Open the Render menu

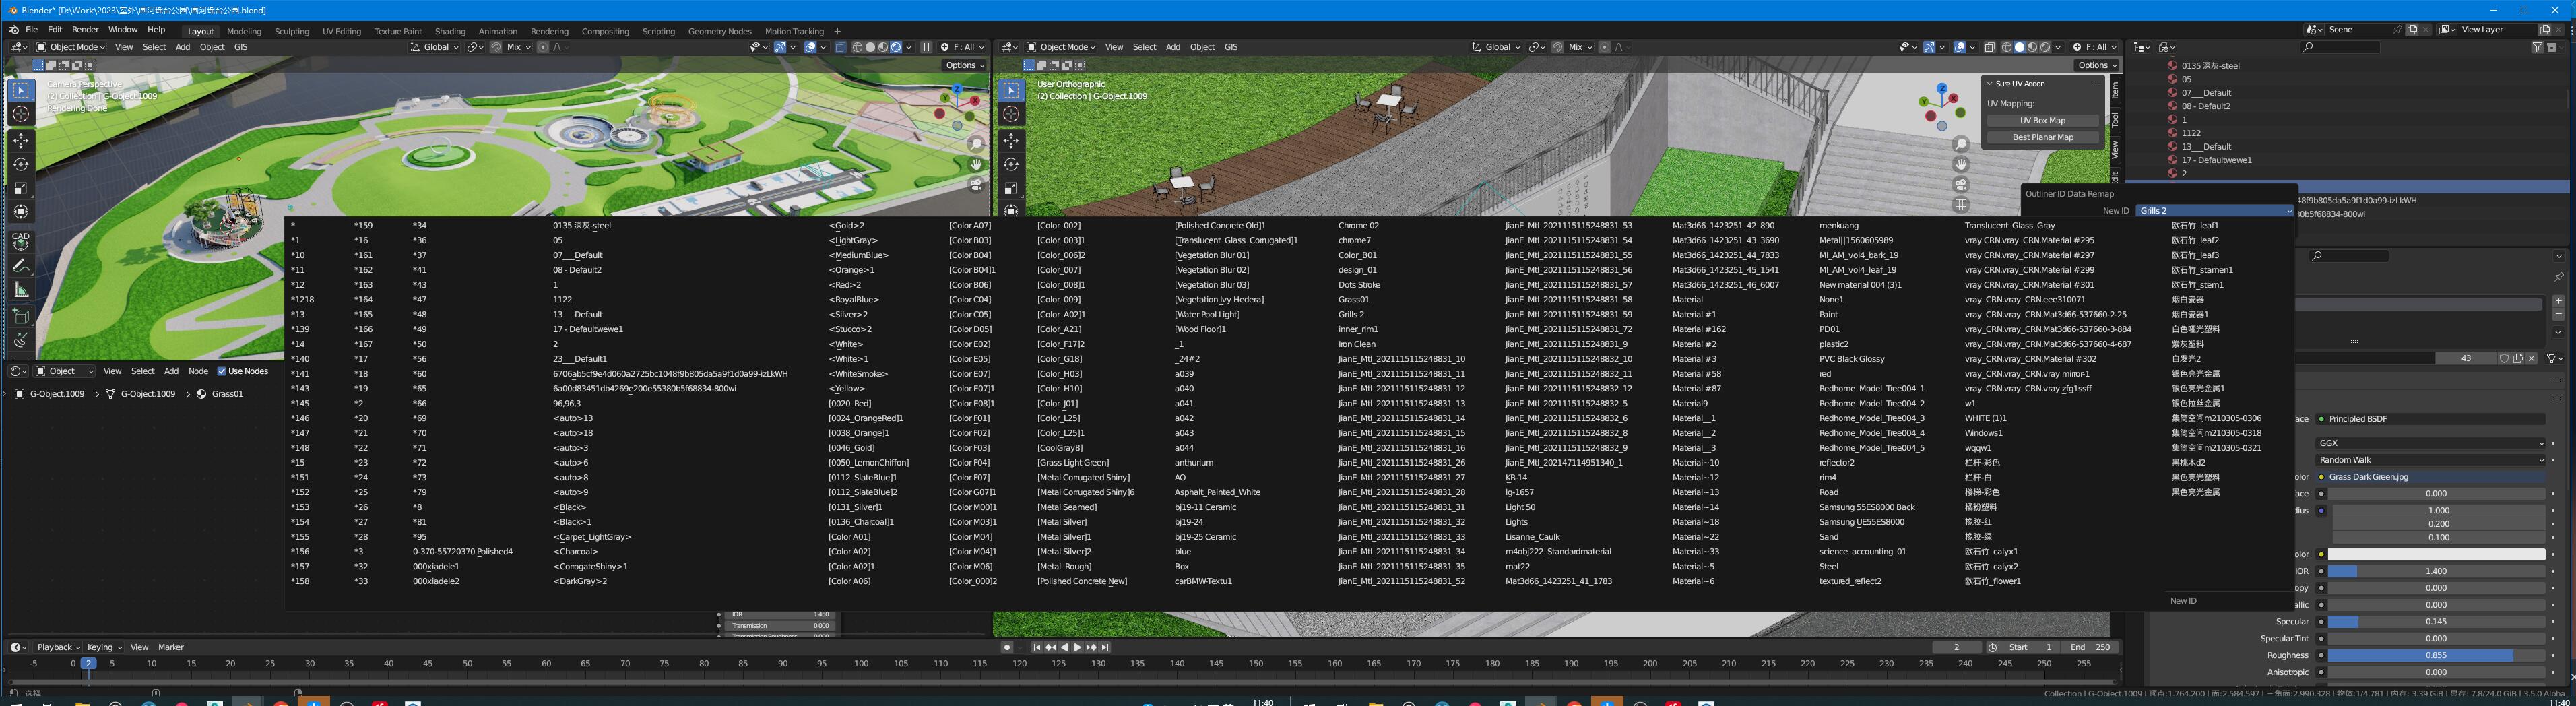coord(85,30)
